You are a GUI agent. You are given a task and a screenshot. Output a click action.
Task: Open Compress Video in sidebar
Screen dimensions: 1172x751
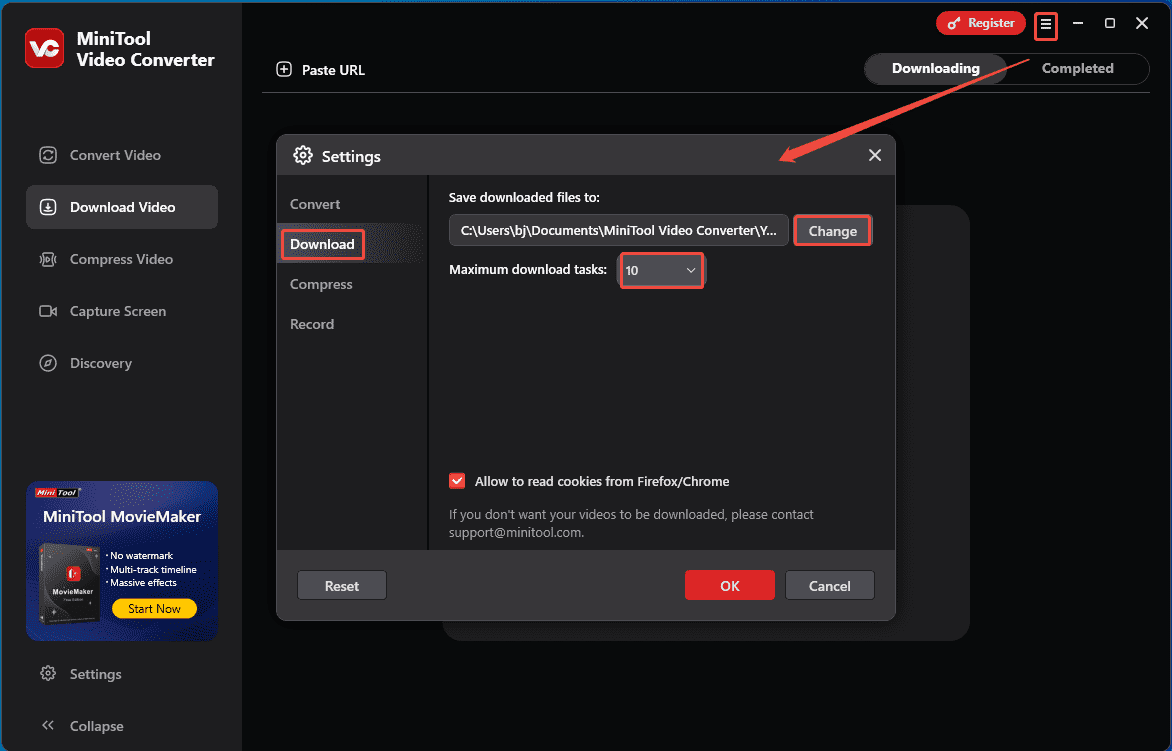(122, 259)
